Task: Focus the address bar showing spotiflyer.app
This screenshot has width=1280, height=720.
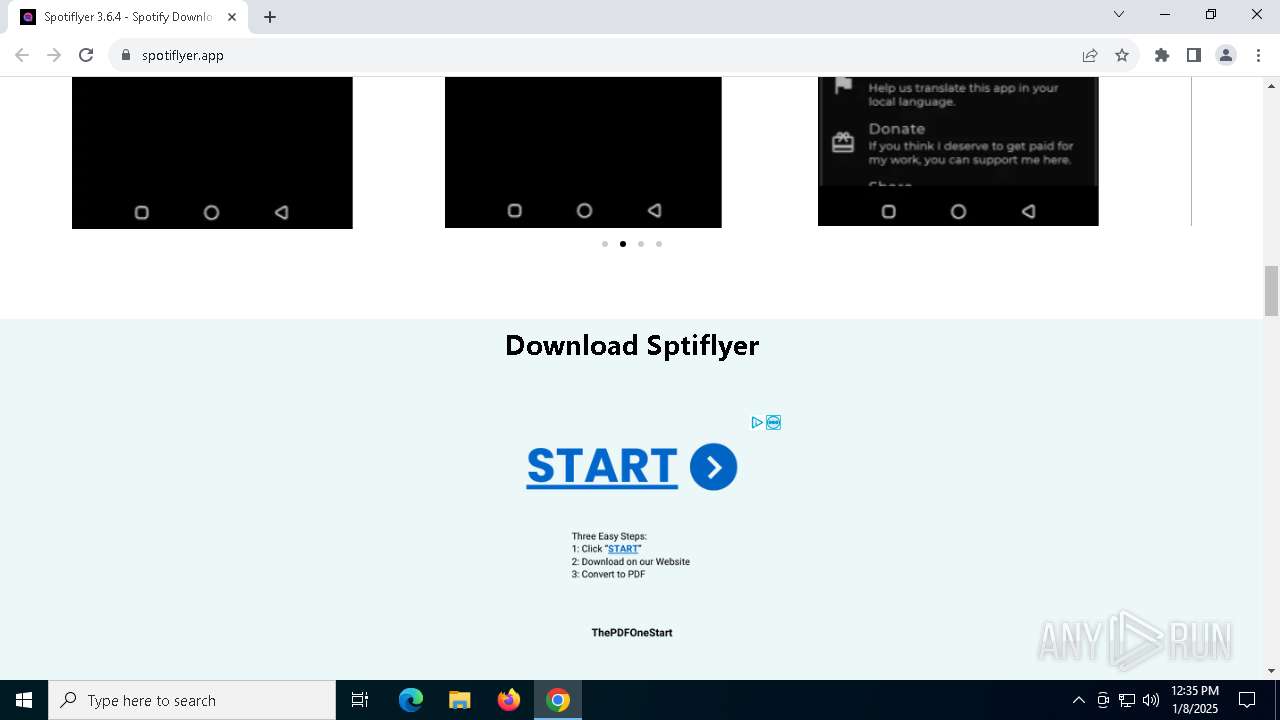Action: [600, 55]
